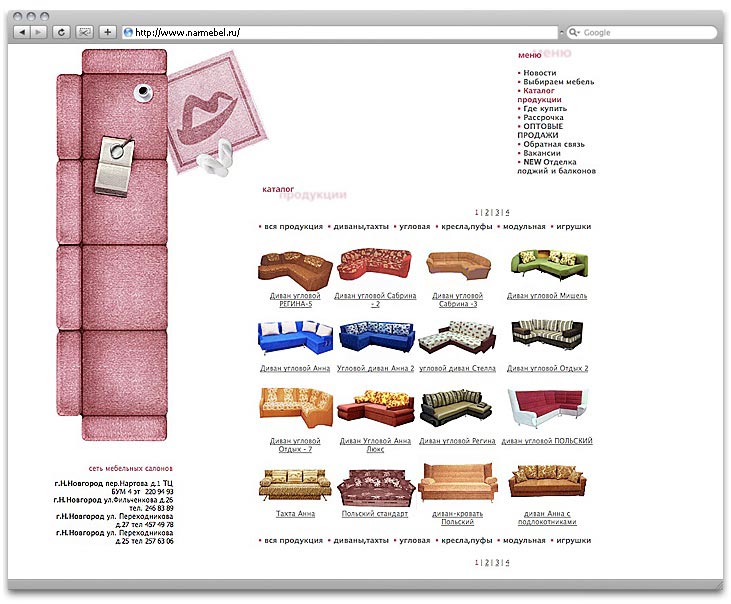Image resolution: width=731 pixels, height=604 pixels.
Task: Open the Выбираем мебель menu item
Action: click(x=559, y=82)
